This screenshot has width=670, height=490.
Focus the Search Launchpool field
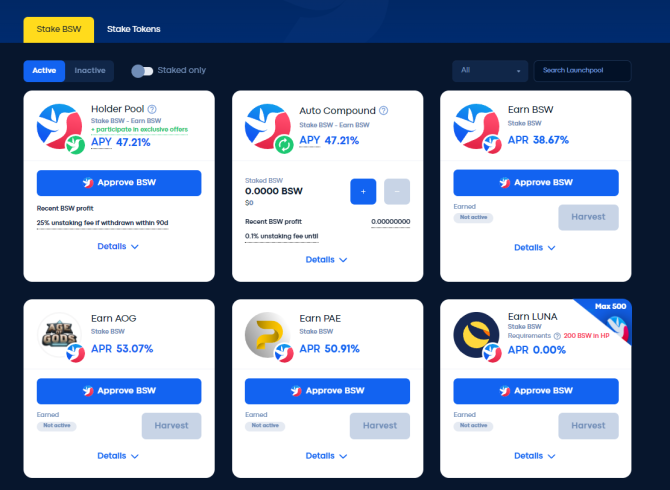(582, 71)
